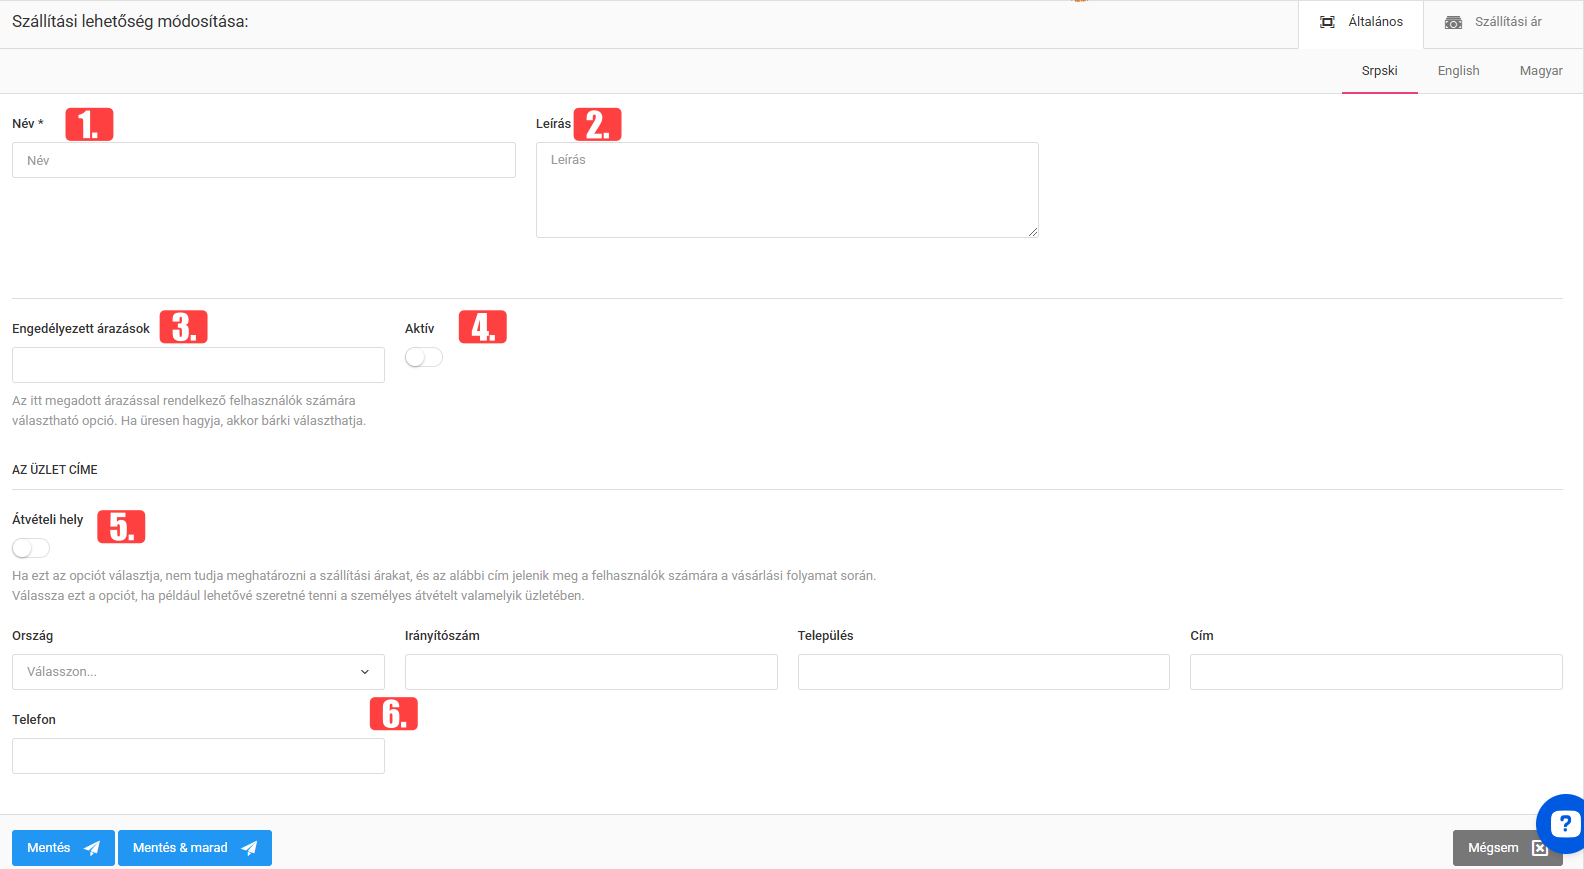Click into the Leírás description textarea
Image resolution: width=1584 pixels, height=869 pixels.
point(787,190)
